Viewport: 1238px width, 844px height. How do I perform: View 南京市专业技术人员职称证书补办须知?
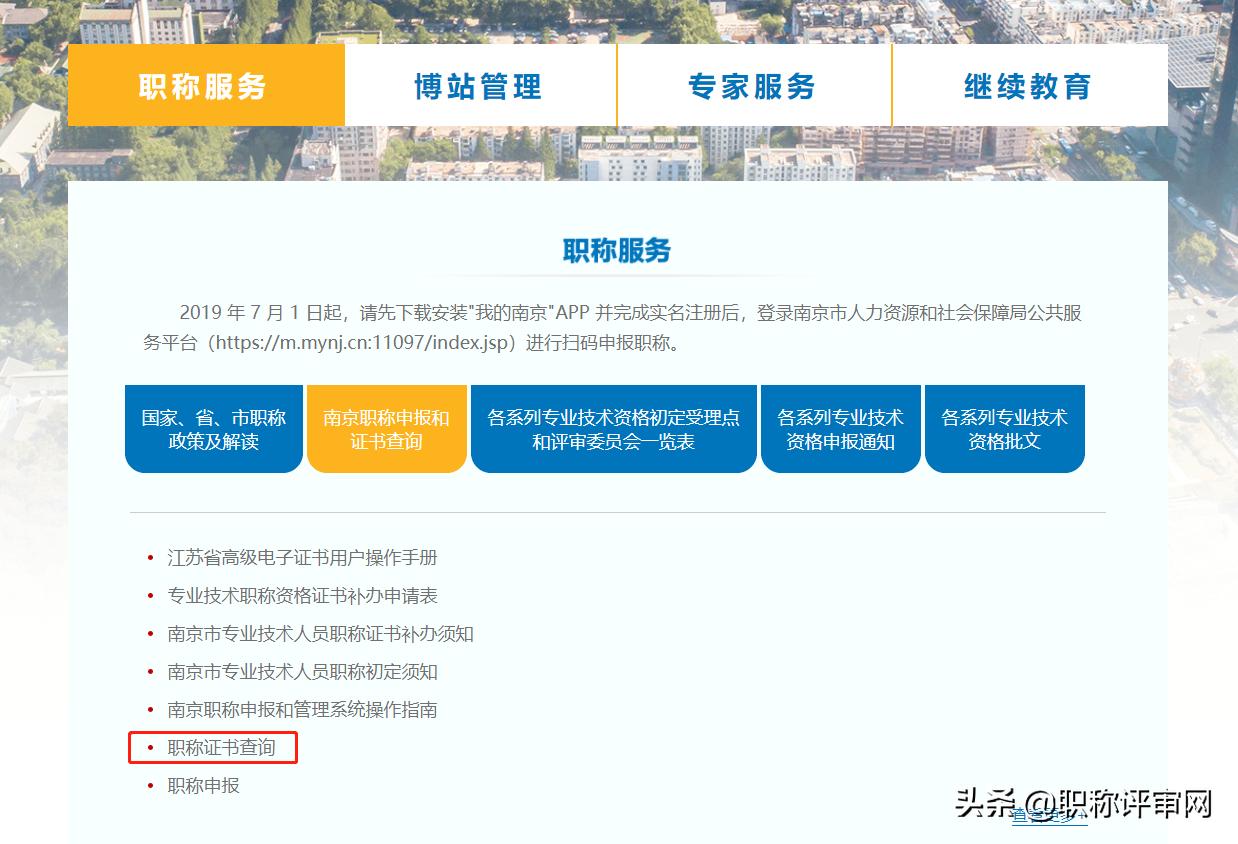click(318, 634)
